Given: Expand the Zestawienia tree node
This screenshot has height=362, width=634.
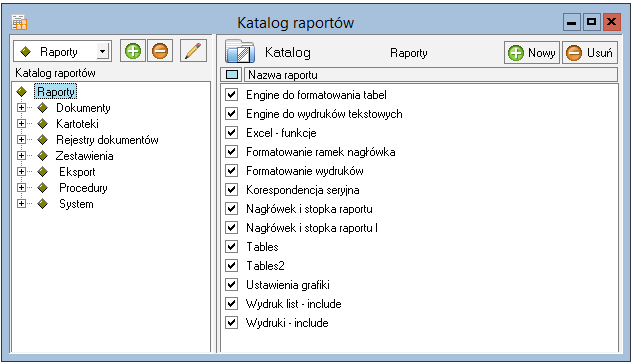Looking at the screenshot, I should (21, 155).
